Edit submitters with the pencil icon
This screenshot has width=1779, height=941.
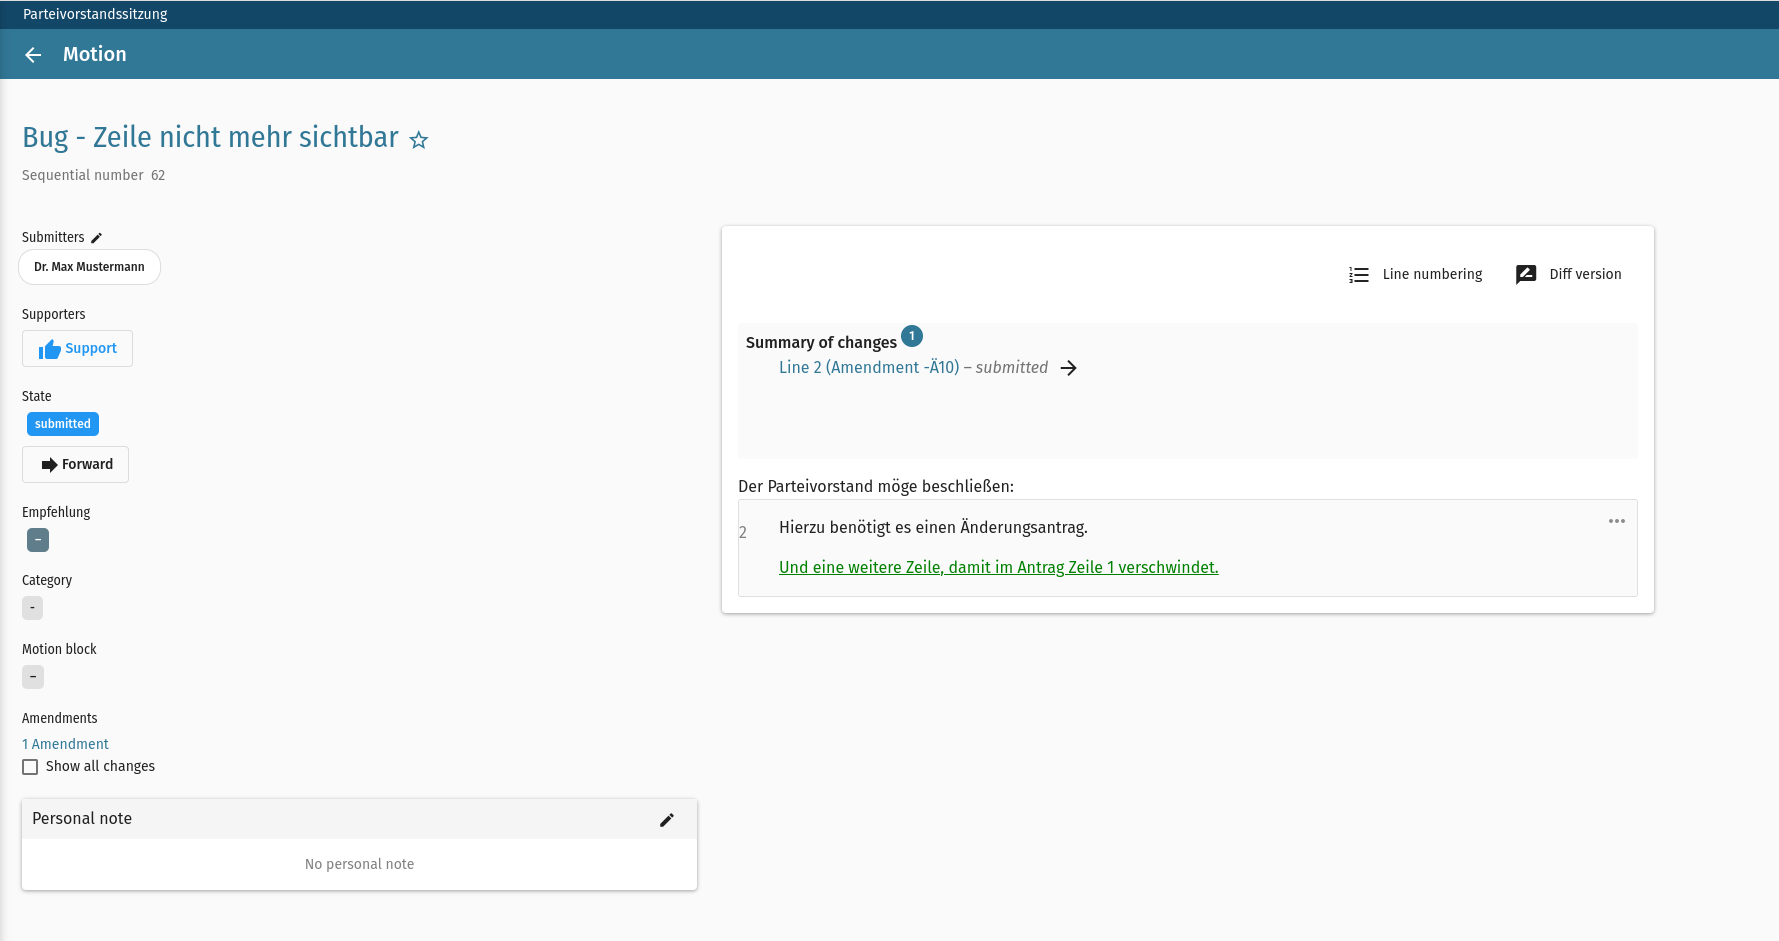click(96, 237)
